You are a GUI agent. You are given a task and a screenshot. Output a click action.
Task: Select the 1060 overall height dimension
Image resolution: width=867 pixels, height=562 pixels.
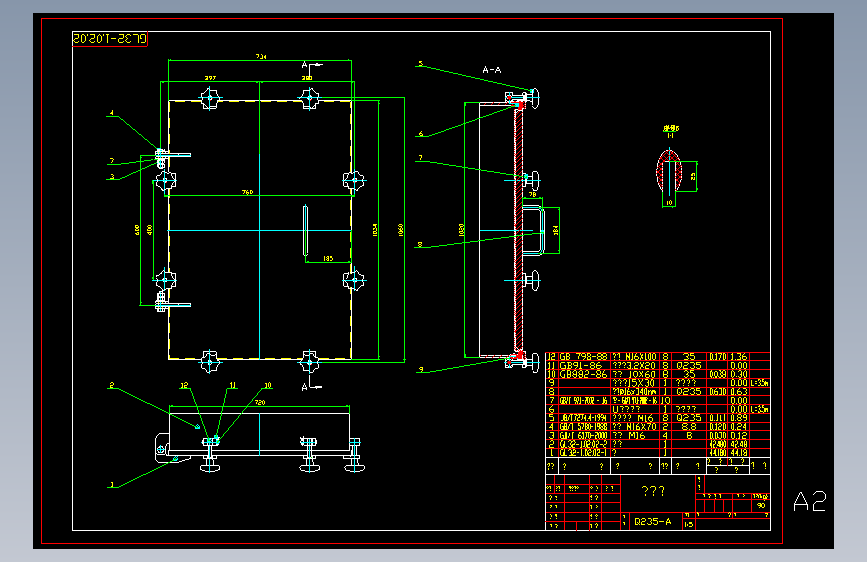(x=400, y=230)
